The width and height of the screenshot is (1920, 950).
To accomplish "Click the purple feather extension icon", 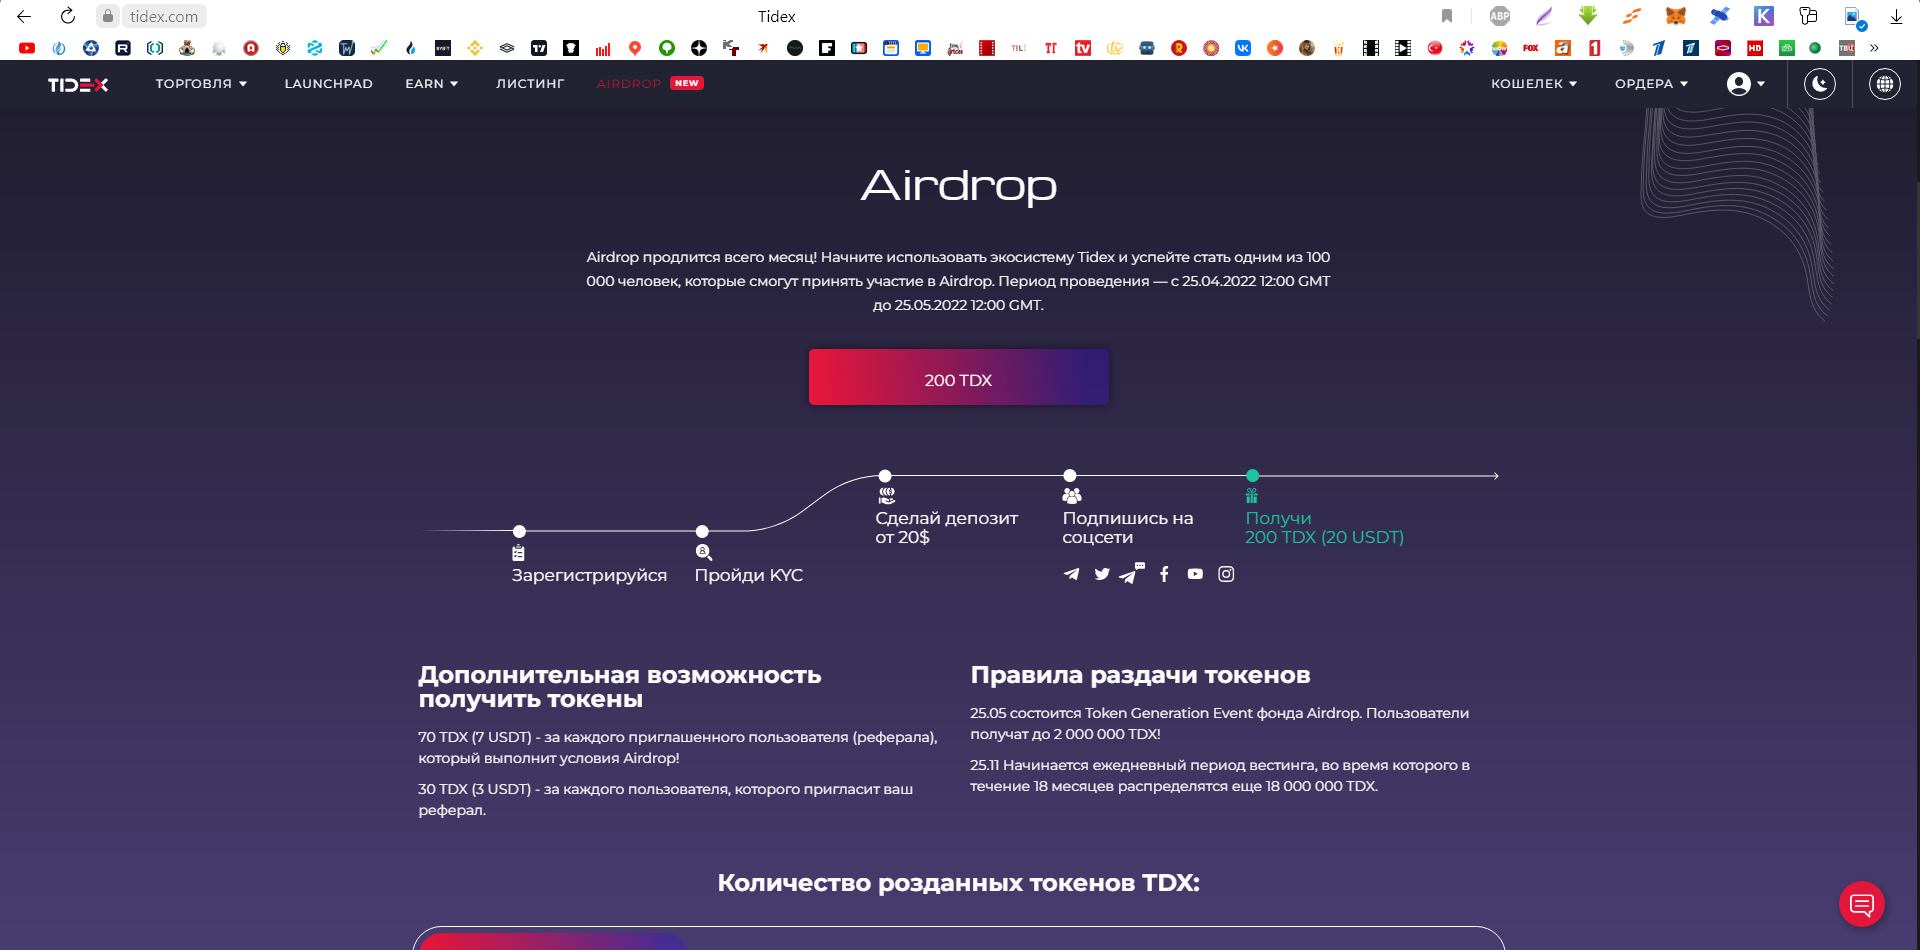I will tap(1544, 16).
